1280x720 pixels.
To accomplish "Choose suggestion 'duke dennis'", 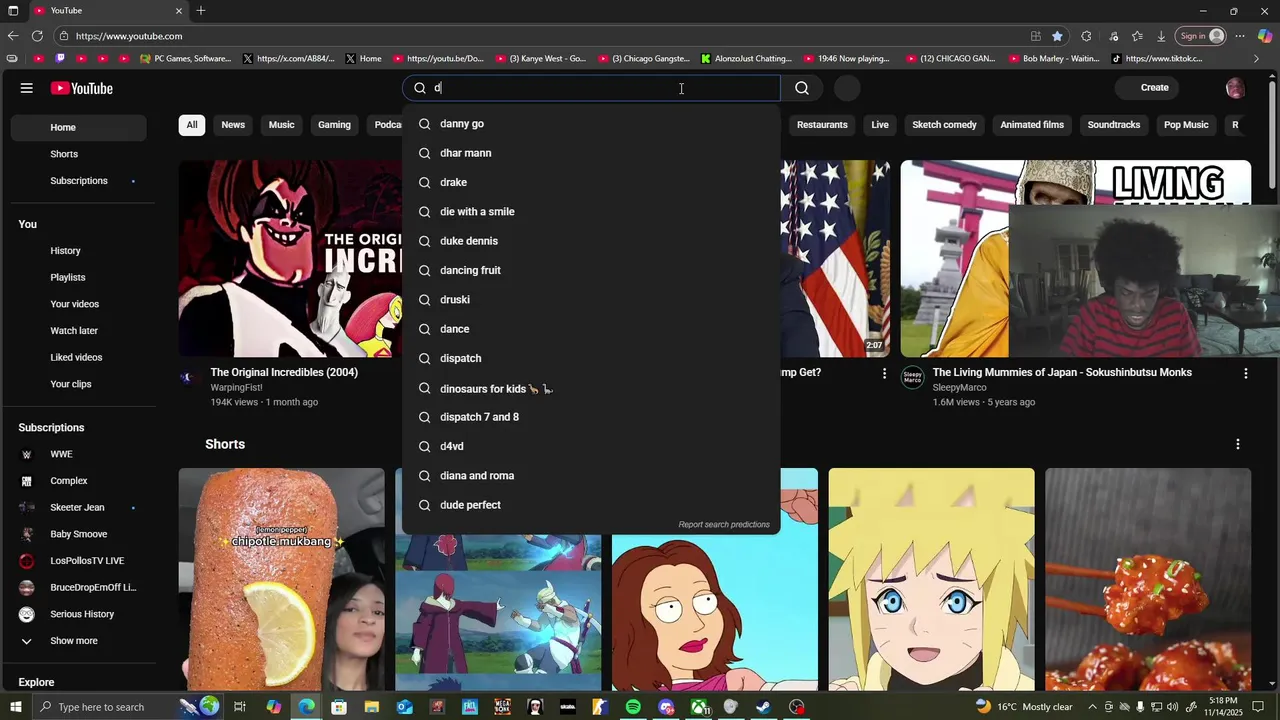I will click(590, 241).
